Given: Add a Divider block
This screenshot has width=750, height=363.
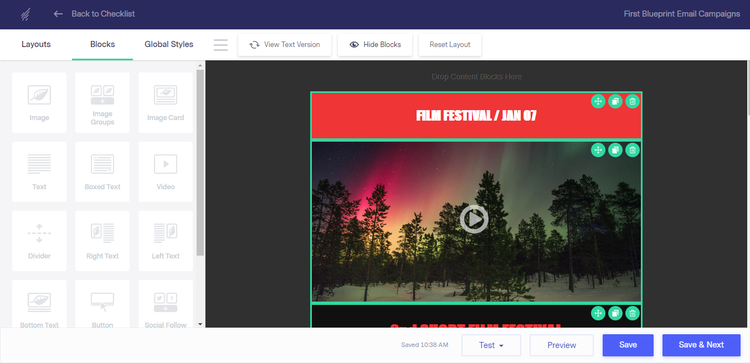Looking at the screenshot, I should [x=39, y=241].
